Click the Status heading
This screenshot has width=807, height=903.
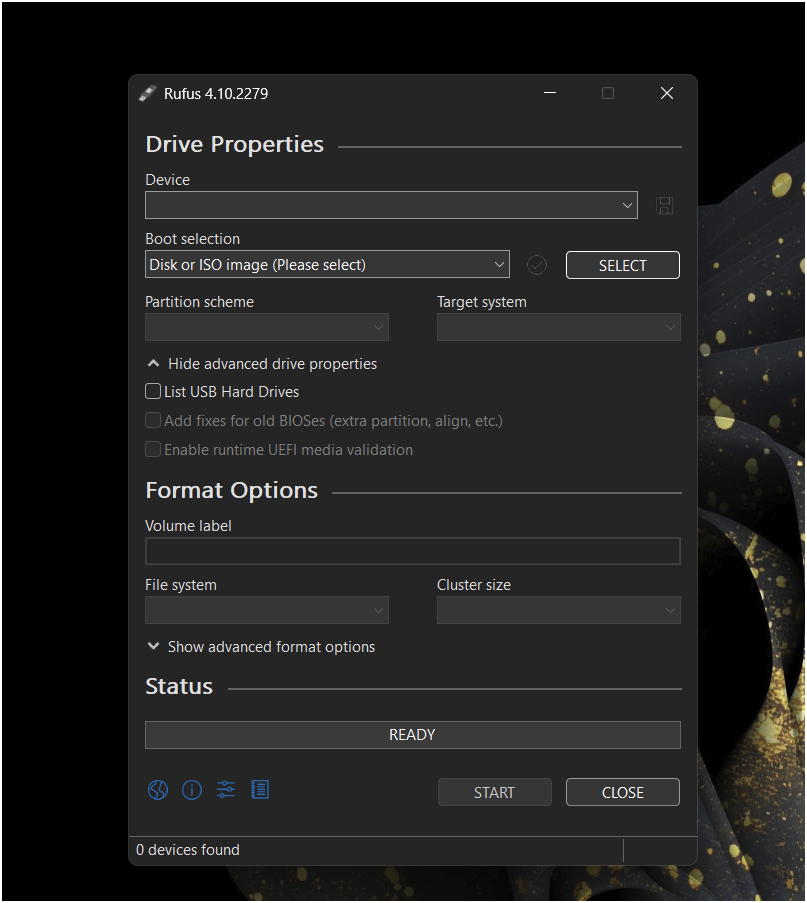tap(179, 686)
